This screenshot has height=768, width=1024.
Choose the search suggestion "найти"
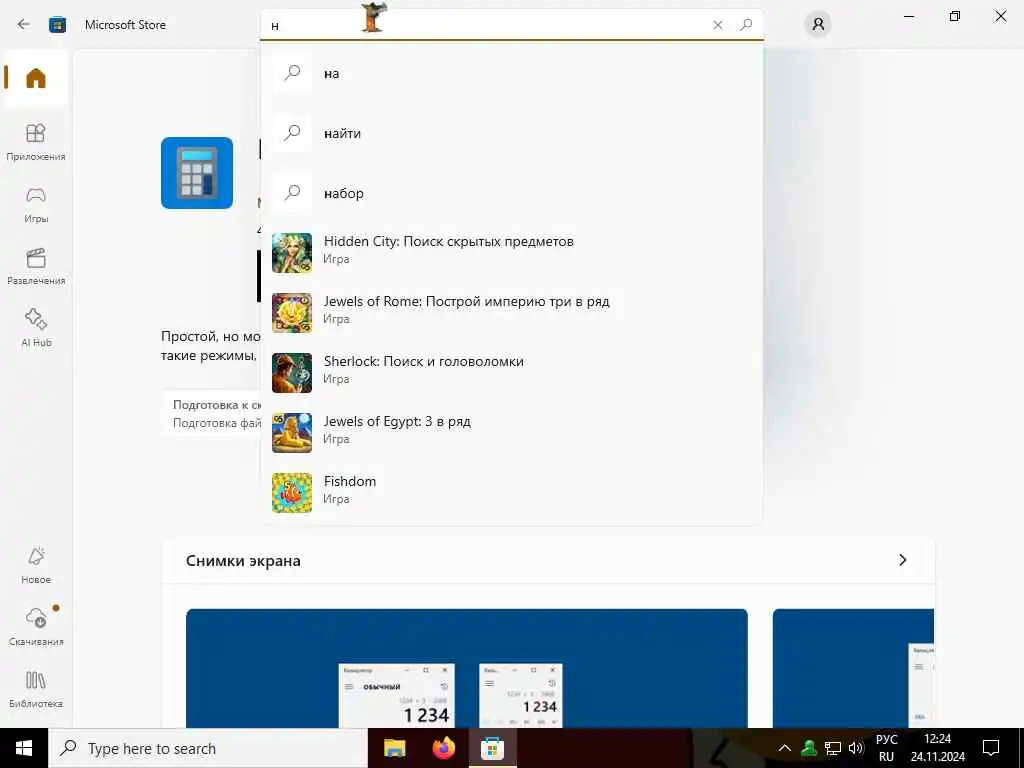tap(511, 133)
